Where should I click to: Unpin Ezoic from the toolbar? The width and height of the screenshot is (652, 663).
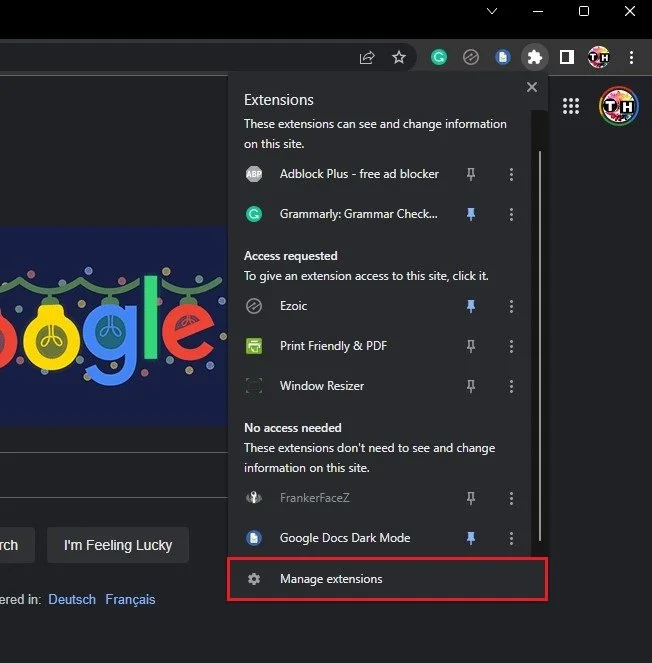pyautogui.click(x=471, y=306)
